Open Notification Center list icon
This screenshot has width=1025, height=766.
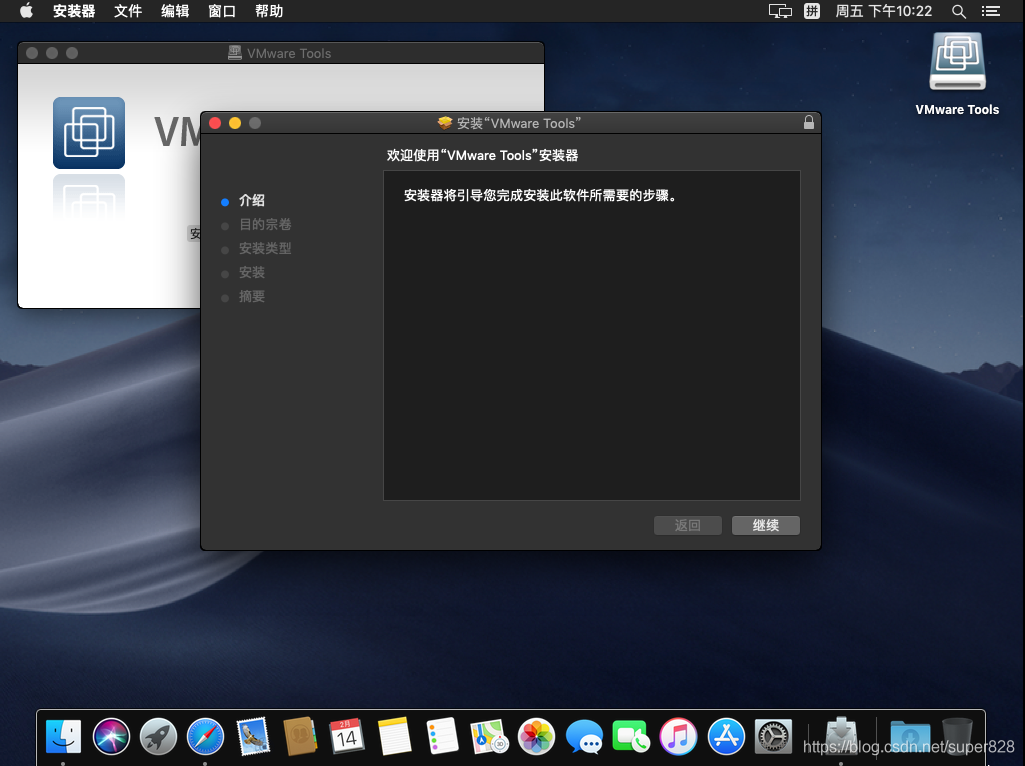(x=991, y=11)
